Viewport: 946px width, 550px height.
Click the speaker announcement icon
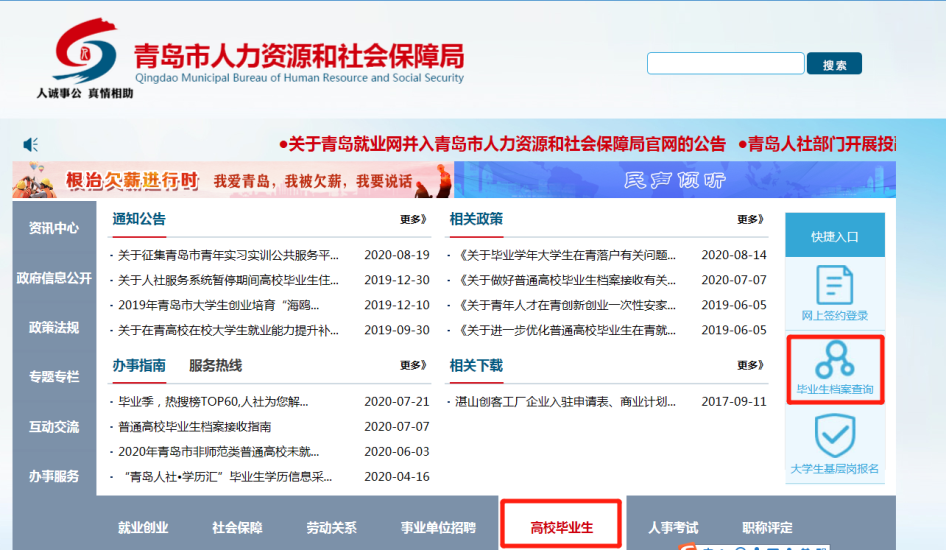click(31, 144)
